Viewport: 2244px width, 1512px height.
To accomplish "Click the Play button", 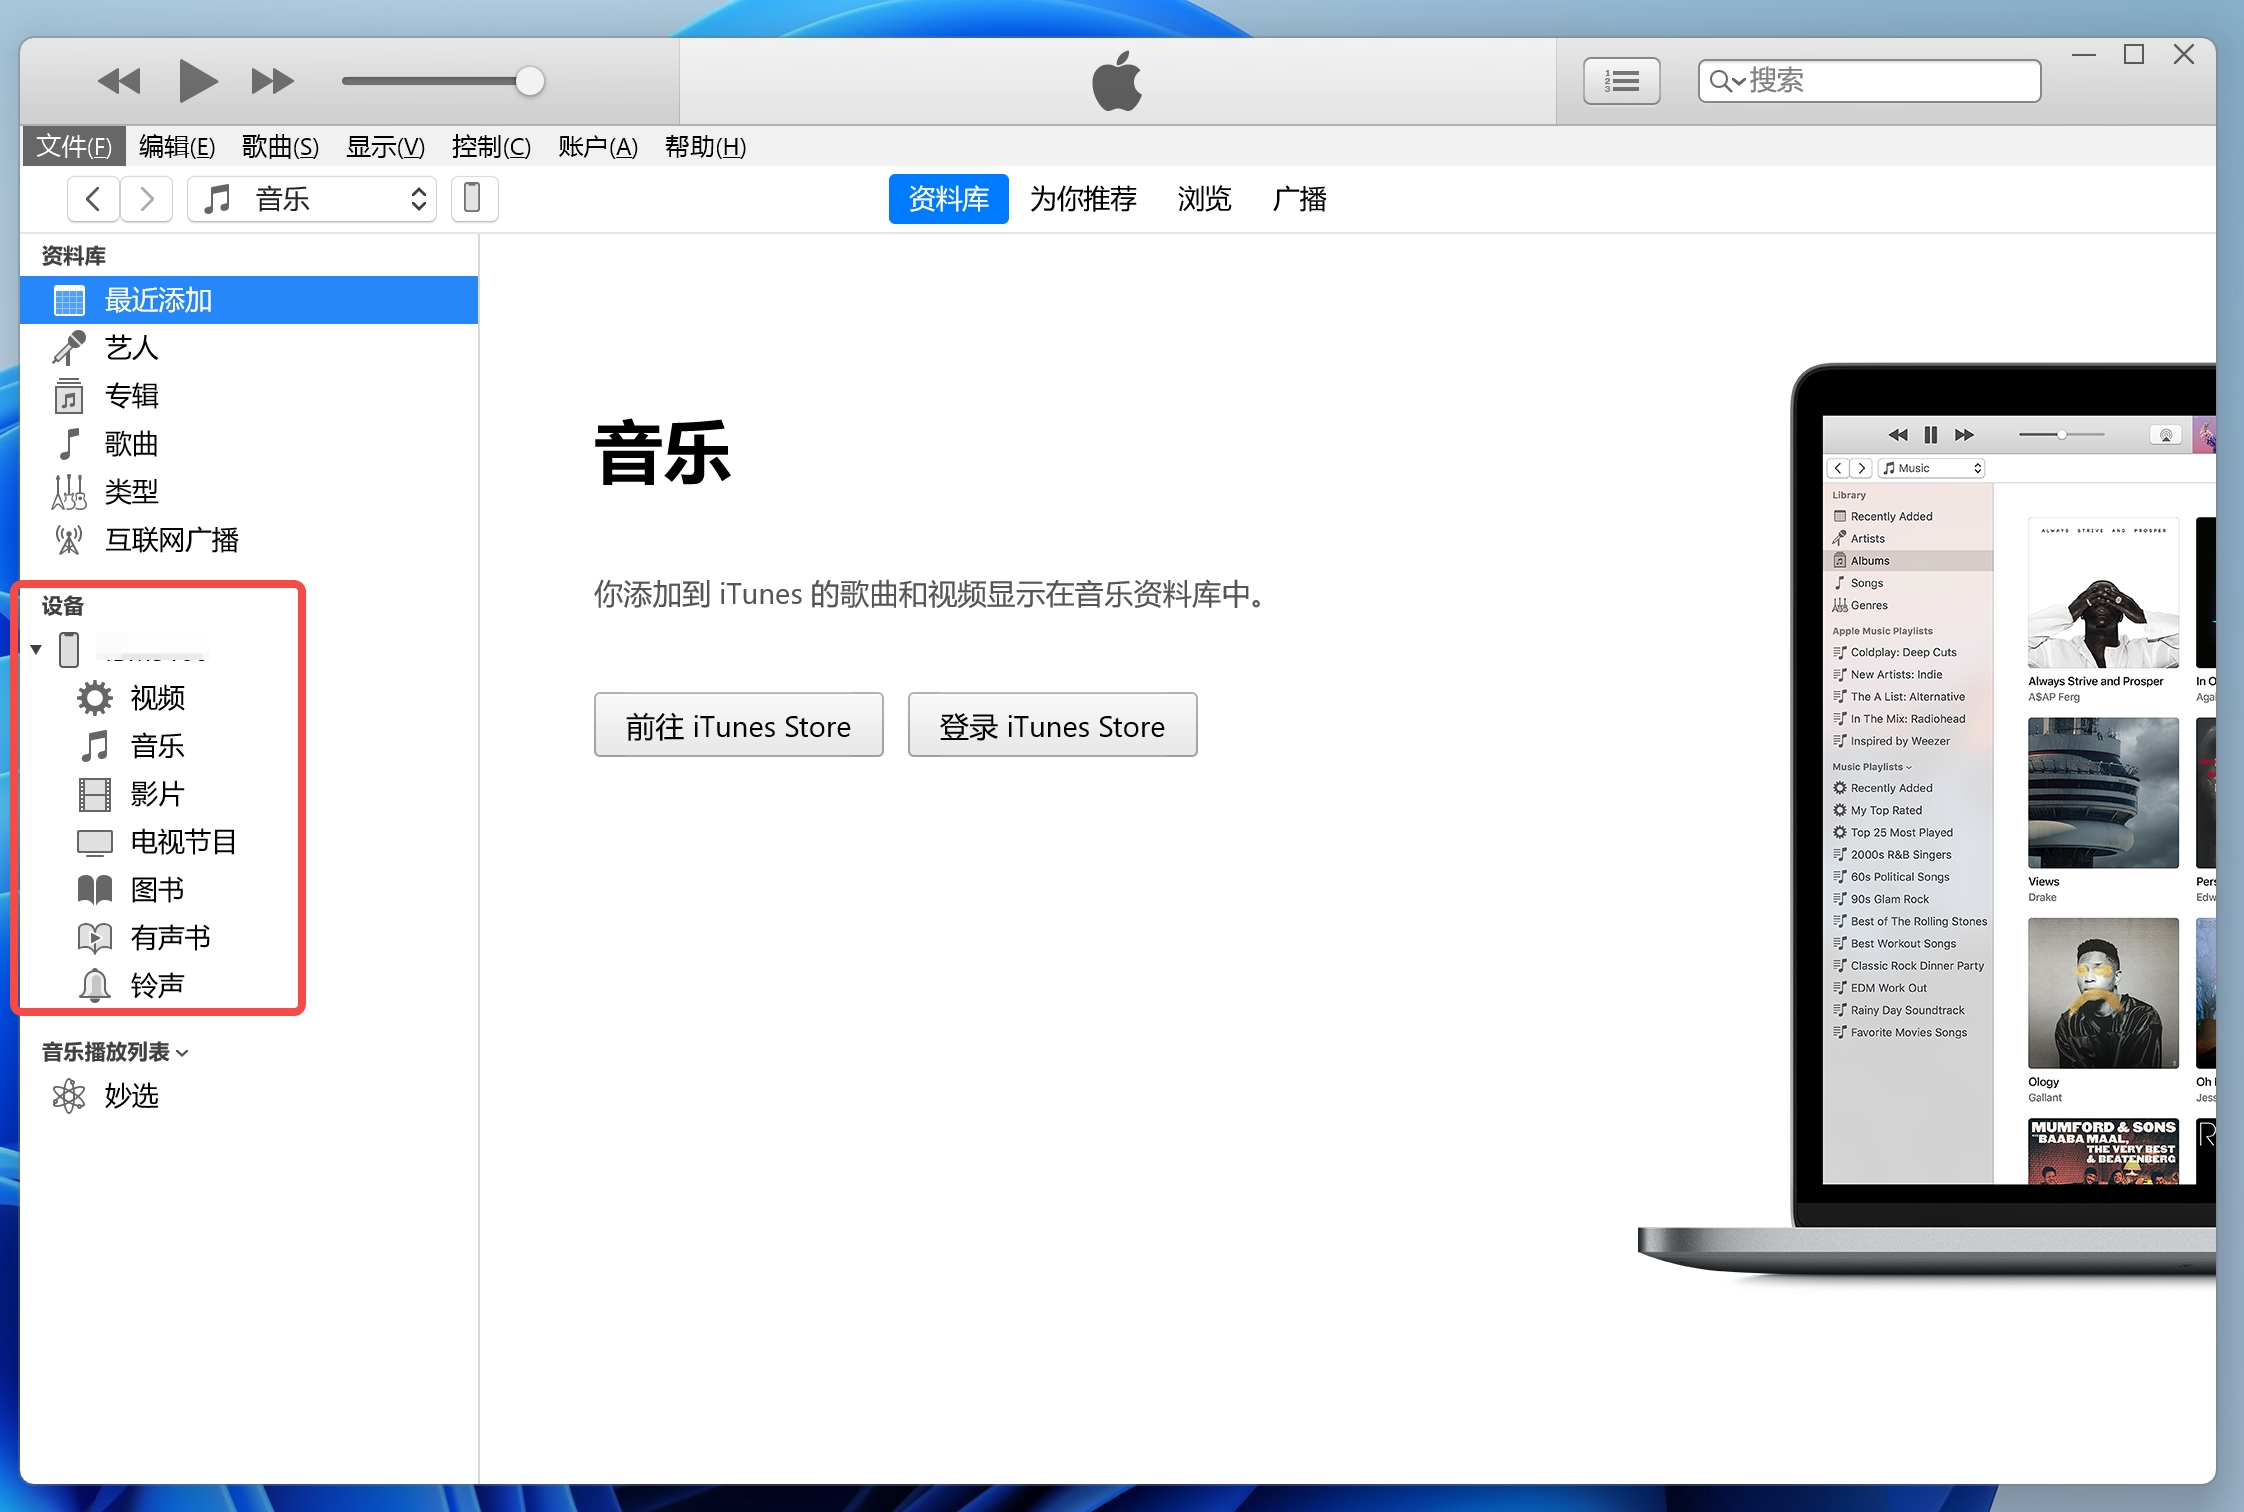I will tap(197, 81).
